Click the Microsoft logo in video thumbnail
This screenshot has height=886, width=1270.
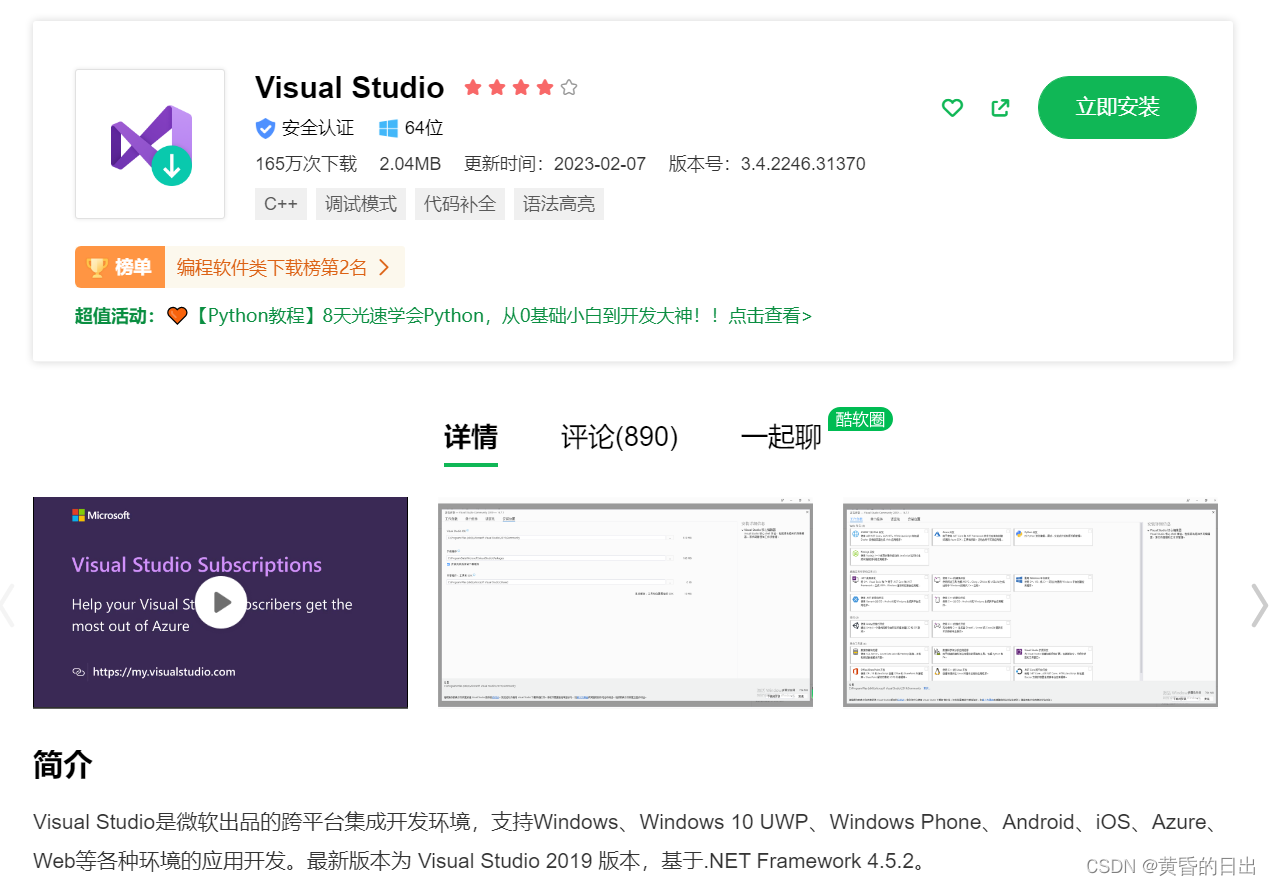pyautogui.click(x=101, y=515)
